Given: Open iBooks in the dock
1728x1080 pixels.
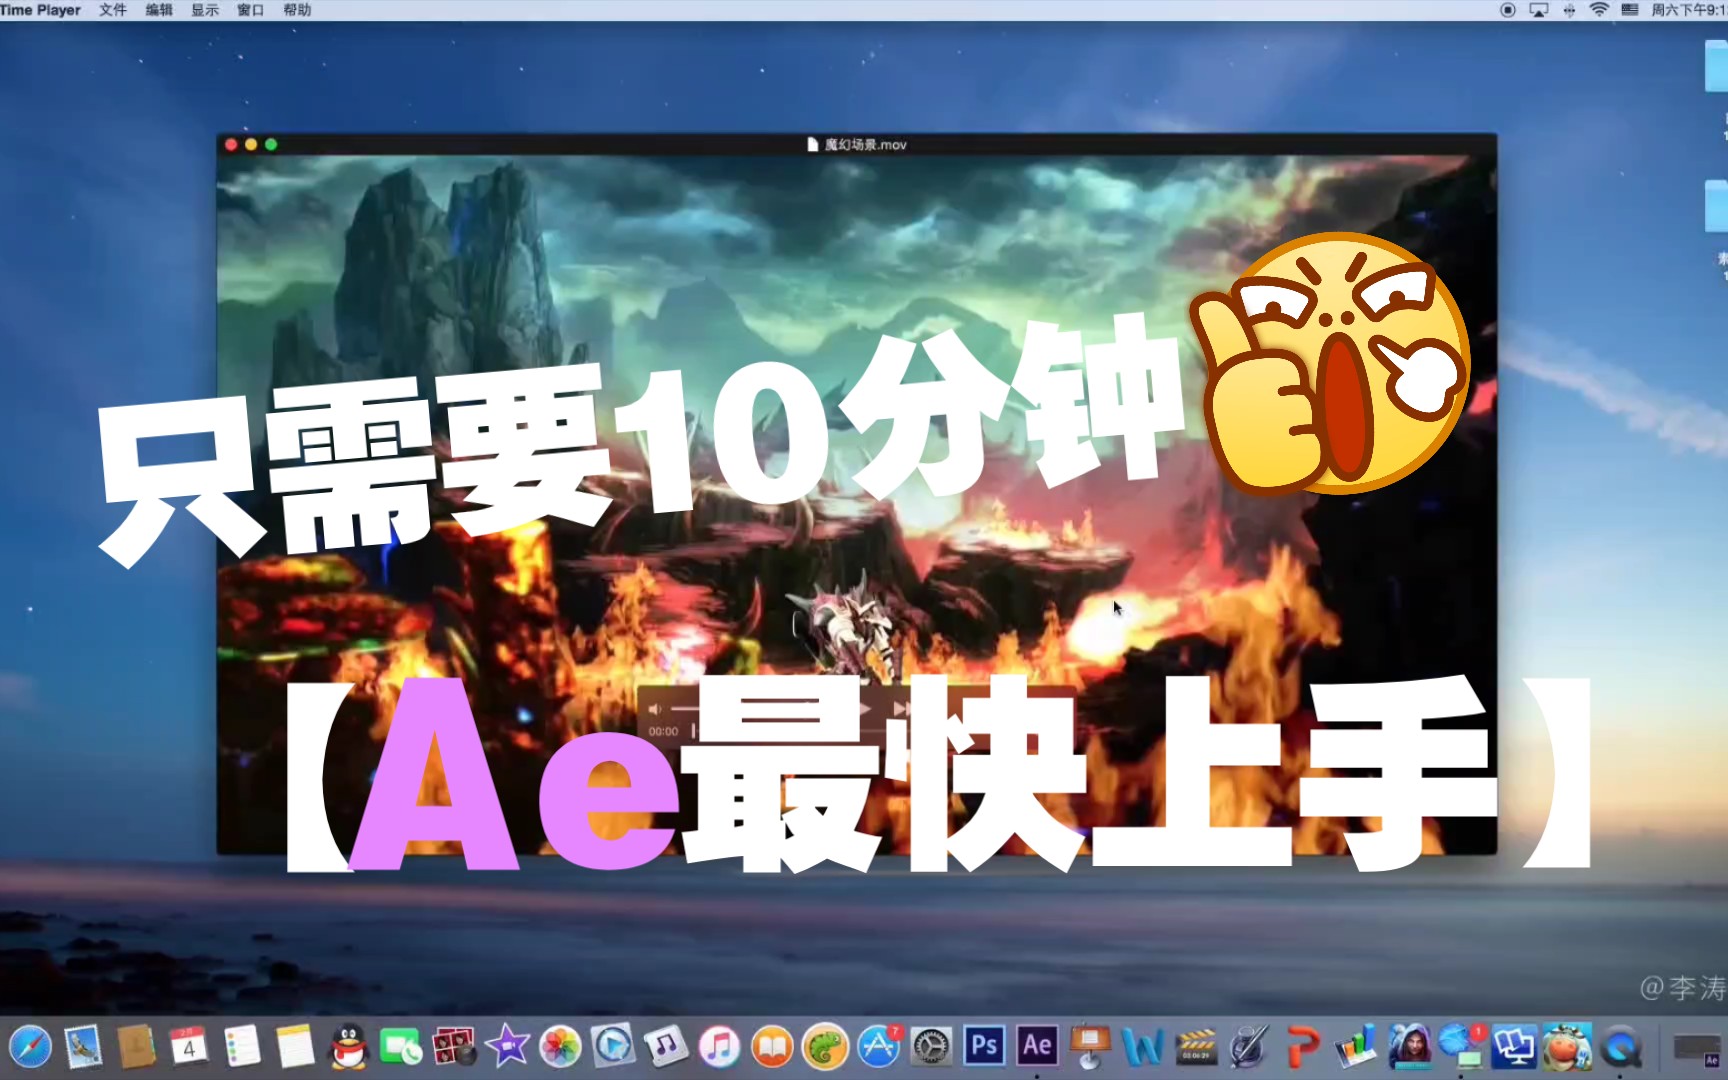Looking at the screenshot, I should pyautogui.click(x=772, y=1047).
